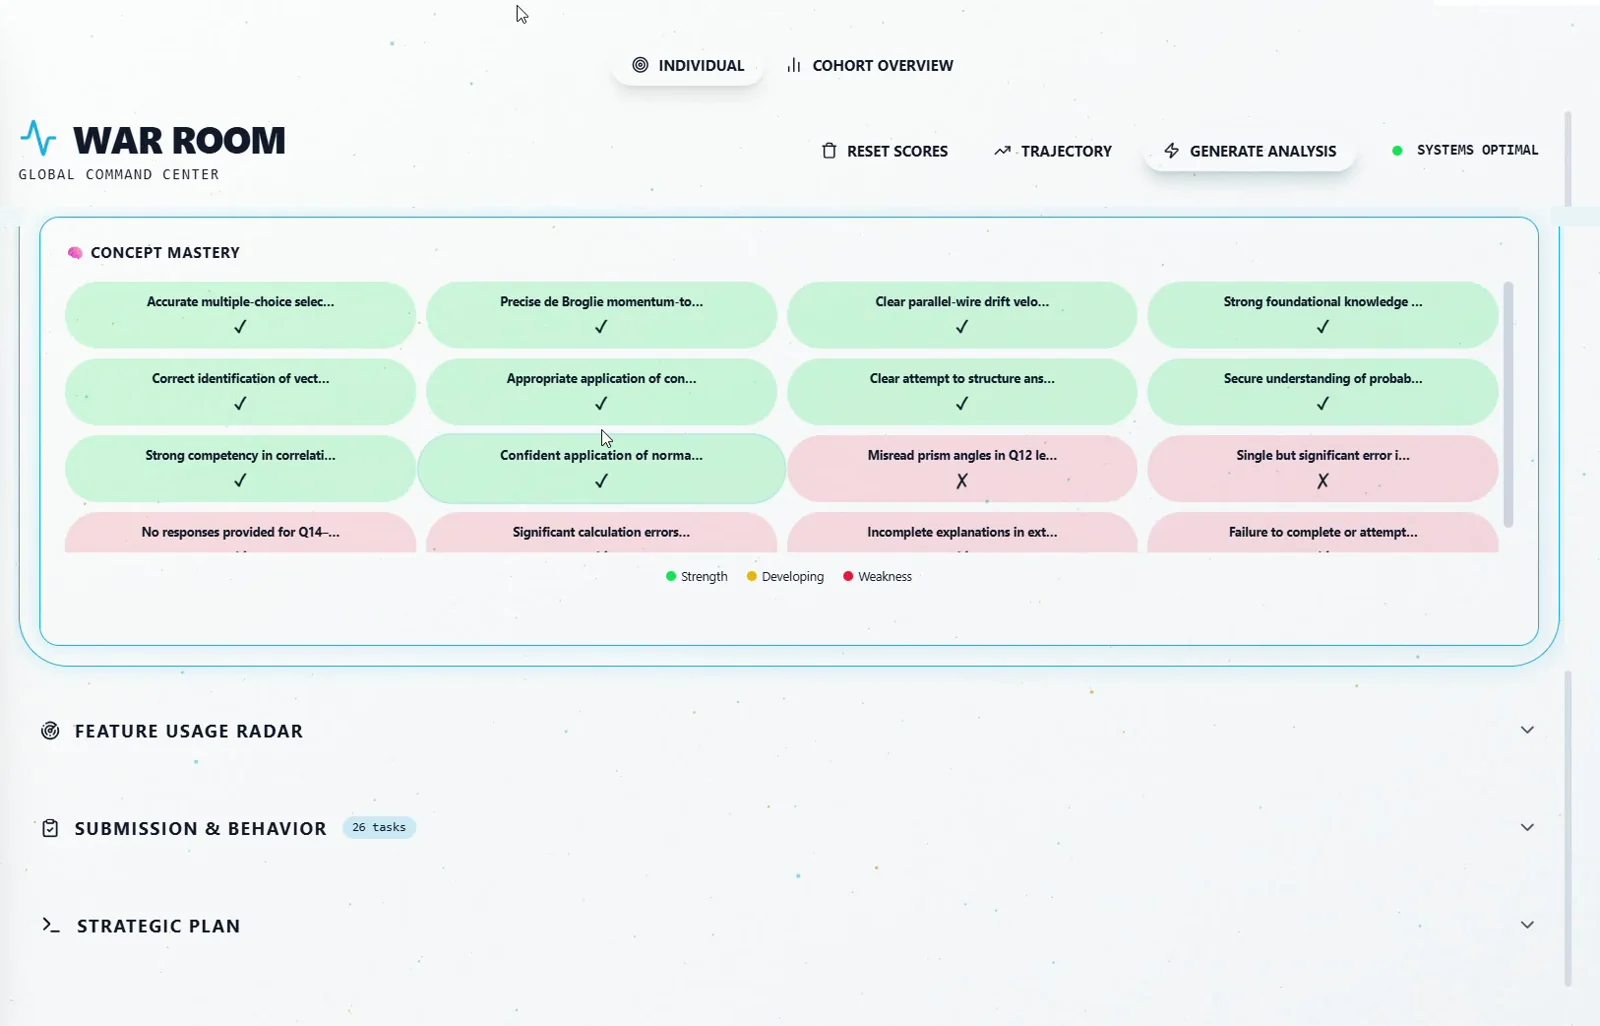The image size is (1600, 1026).
Task: Open Incomplete explanations card
Action: tap(962, 532)
